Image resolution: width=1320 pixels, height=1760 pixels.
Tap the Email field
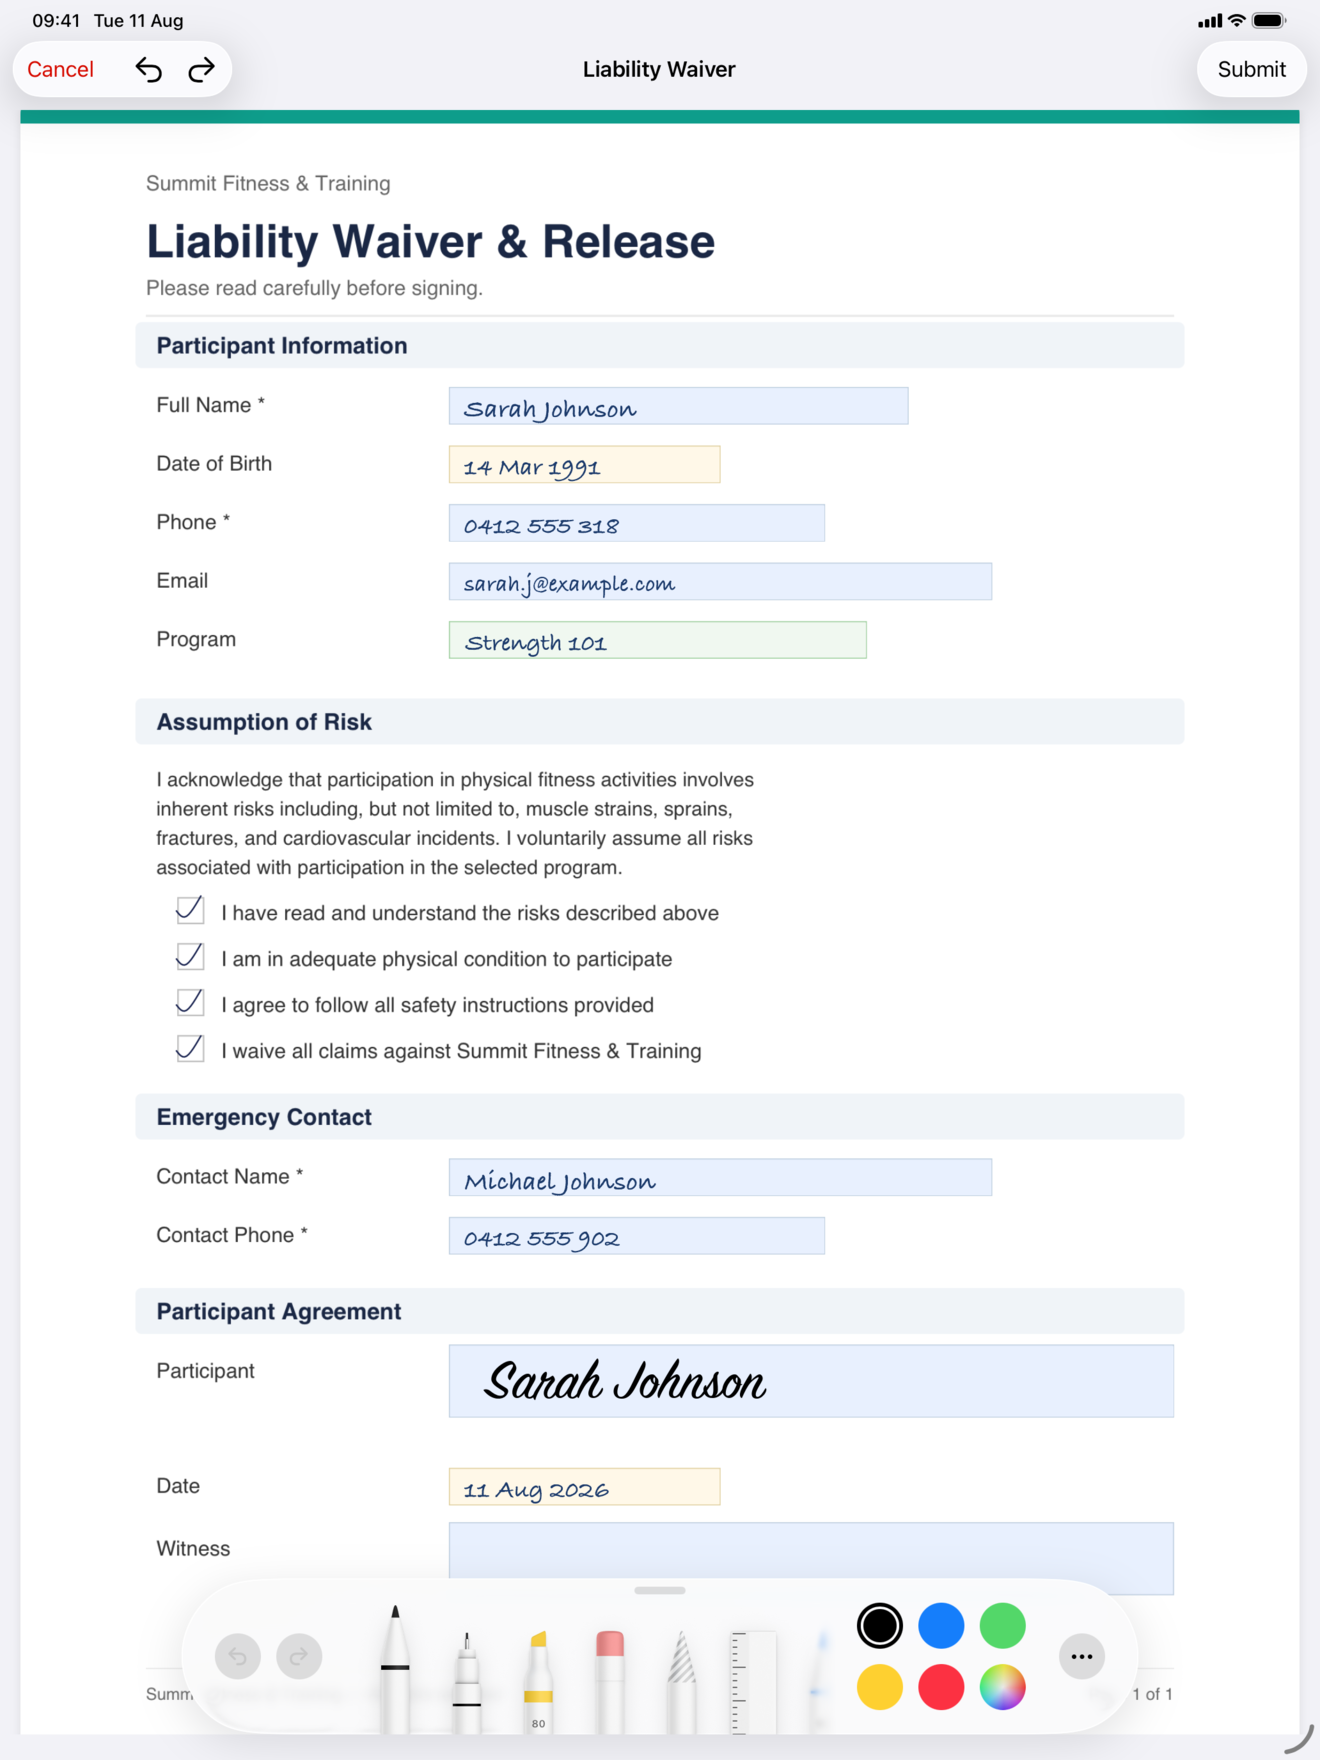tap(720, 582)
